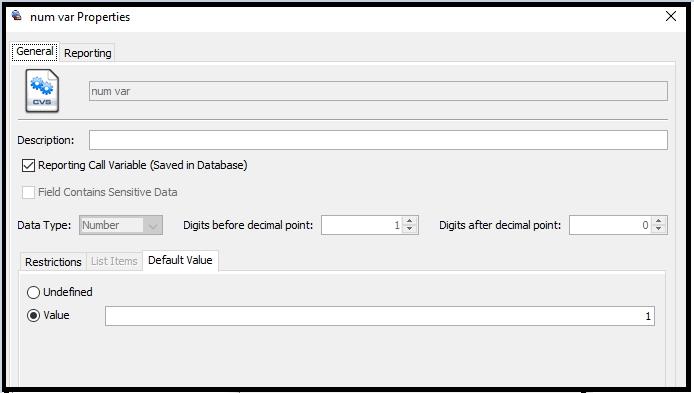694x393 pixels.
Task: Decrease digits after decimal point
Action: pos(659,229)
